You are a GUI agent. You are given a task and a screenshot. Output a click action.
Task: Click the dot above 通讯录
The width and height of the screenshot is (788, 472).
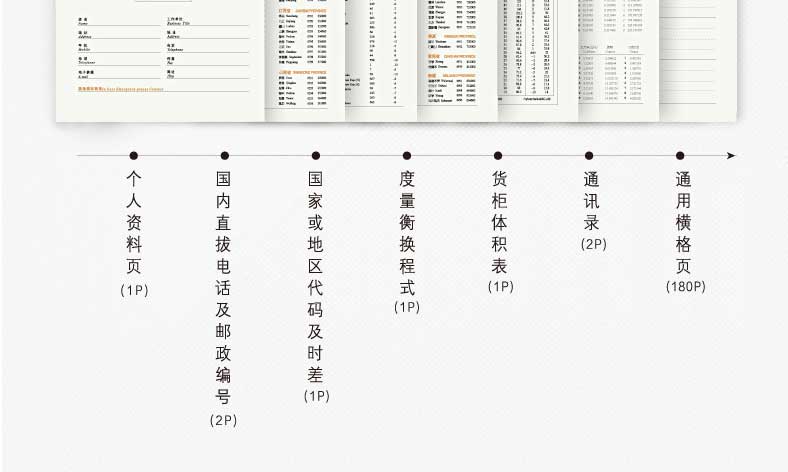(x=589, y=156)
